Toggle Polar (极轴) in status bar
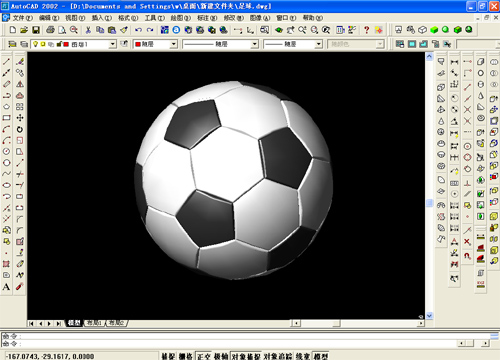Viewport: 500px width, 360px height. [x=221, y=356]
